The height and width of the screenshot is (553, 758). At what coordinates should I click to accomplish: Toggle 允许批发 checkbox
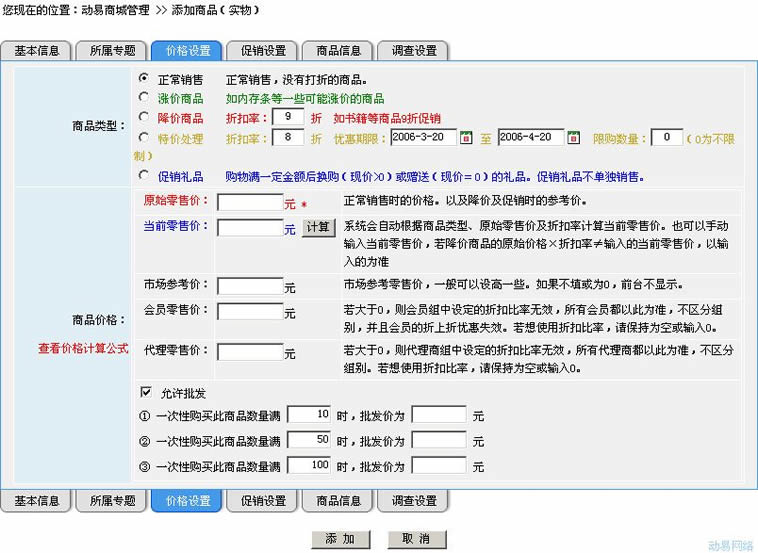coord(146,392)
